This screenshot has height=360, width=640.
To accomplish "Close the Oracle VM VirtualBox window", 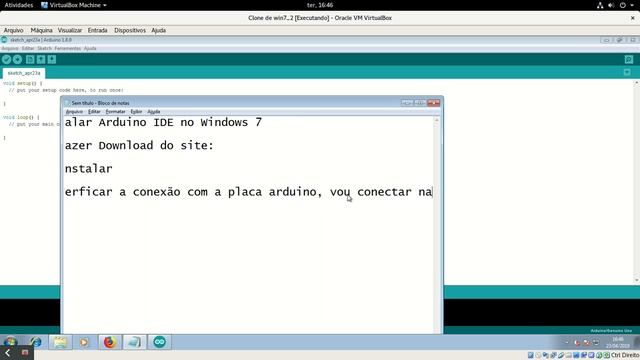I will (633, 18).
